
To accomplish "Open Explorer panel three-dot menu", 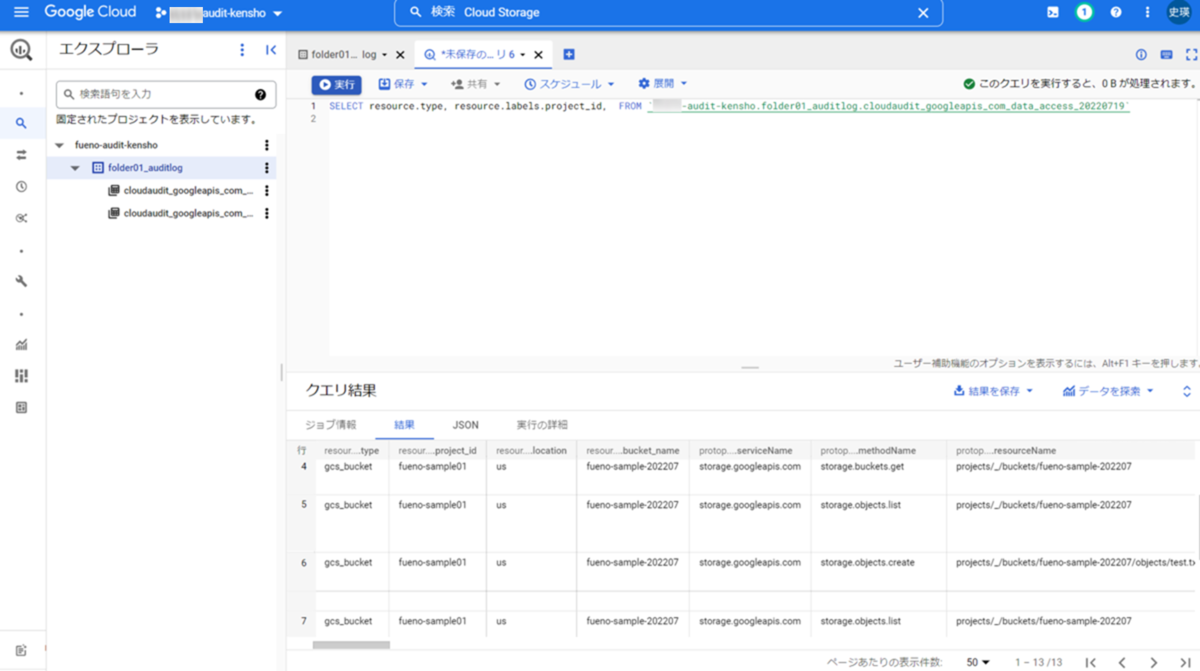I will click(x=242, y=50).
